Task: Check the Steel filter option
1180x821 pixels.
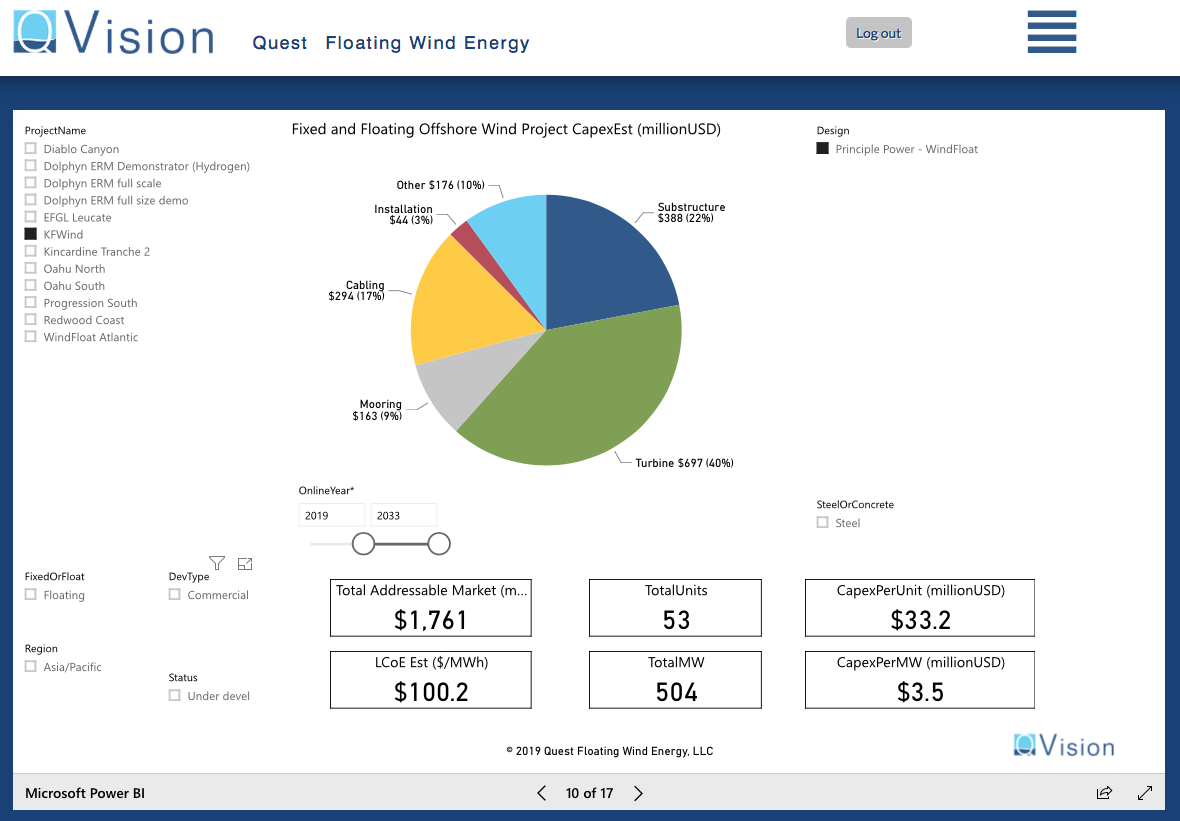Action: pyautogui.click(x=823, y=522)
